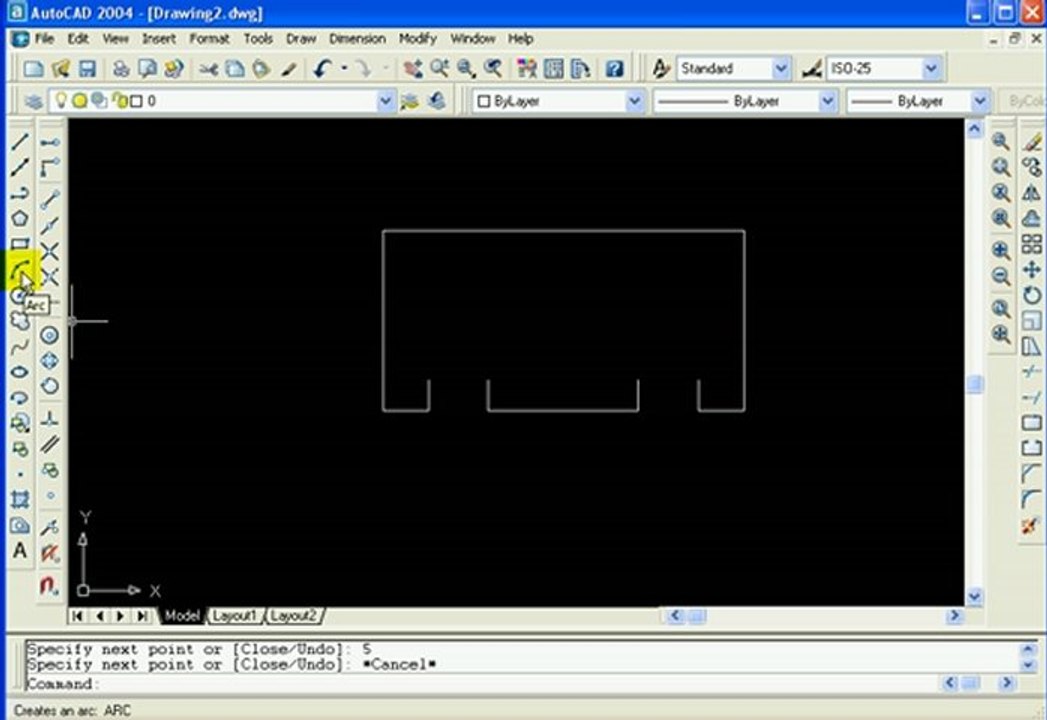Switch to the Layout1 tab
This screenshot has width=1047, height=720.
(x=234, y=616)
